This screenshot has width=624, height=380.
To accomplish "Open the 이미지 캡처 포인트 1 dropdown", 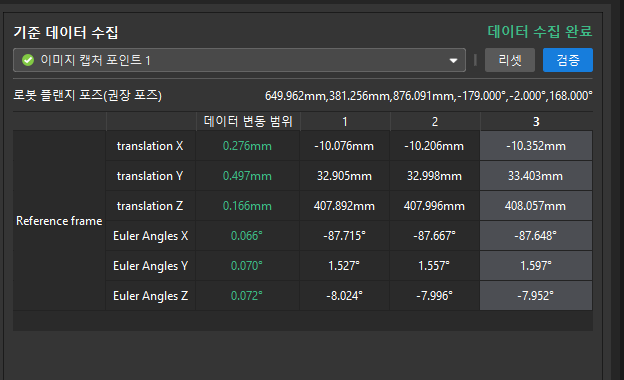I will pyautogui.click(x=239, y=60).
